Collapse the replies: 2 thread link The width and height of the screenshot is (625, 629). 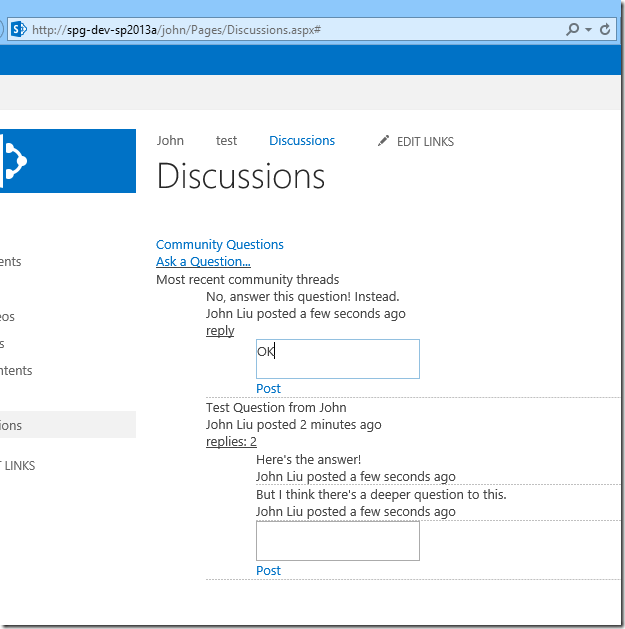tap(231, 442)
